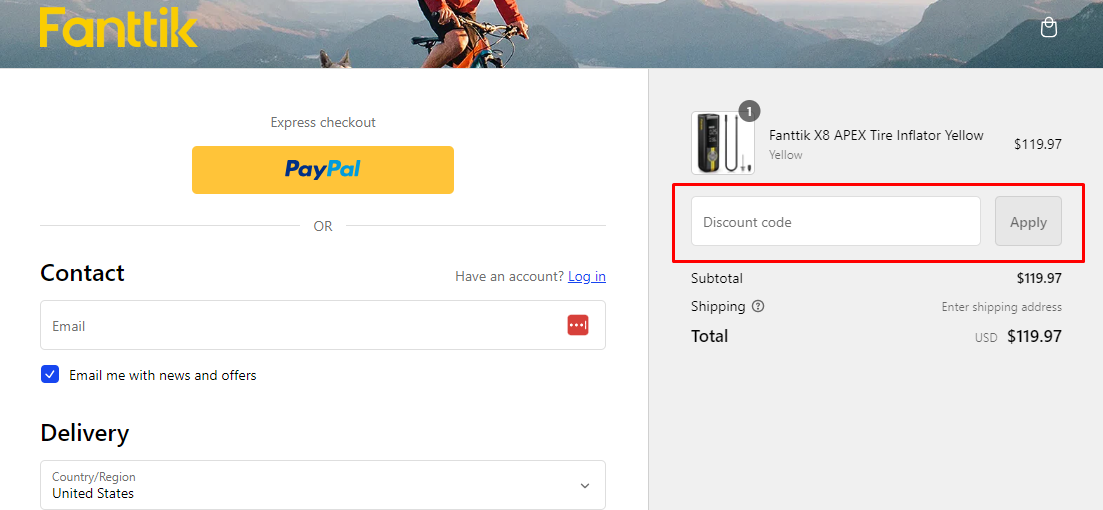Click the Fanttik logo in header
Image resolution: width=1103 pixels, height=510 pixels.
(x=118, y=27)
